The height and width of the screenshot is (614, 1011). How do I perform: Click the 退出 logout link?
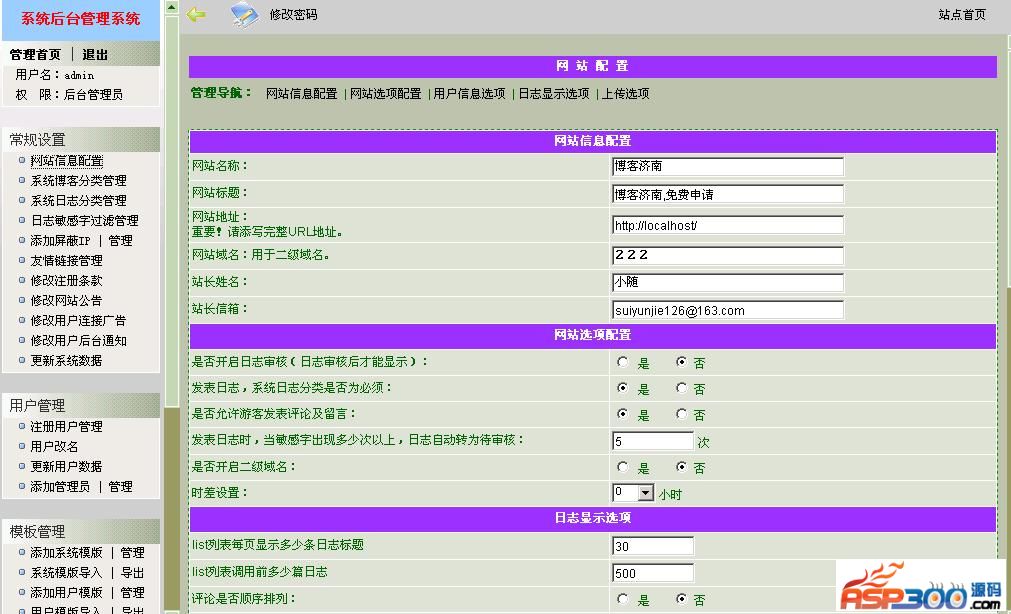pos(95,55)
